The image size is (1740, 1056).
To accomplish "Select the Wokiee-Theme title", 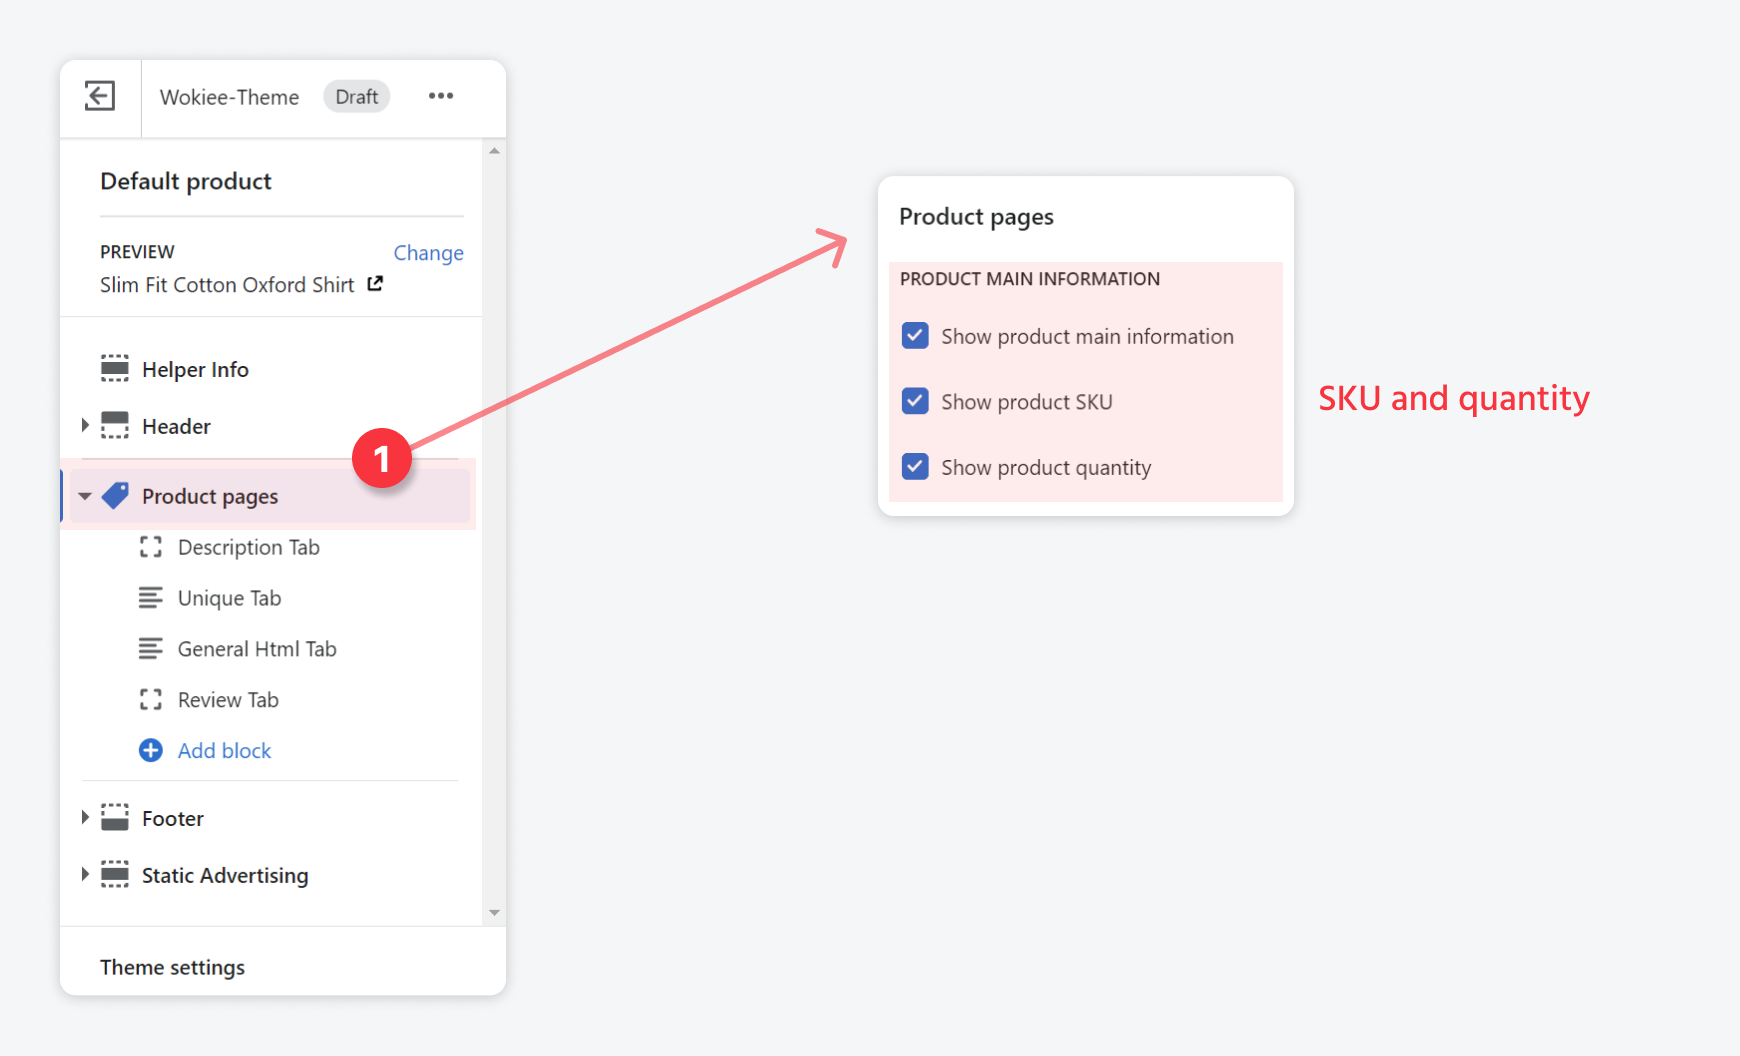I will click(x=229, y=96).
